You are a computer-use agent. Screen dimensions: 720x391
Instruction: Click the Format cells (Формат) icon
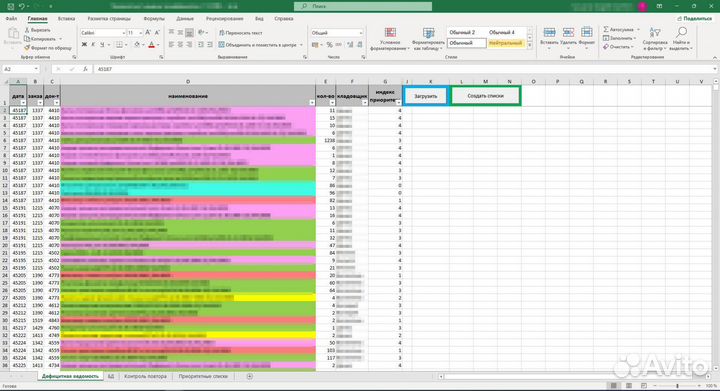coord(586,33)
